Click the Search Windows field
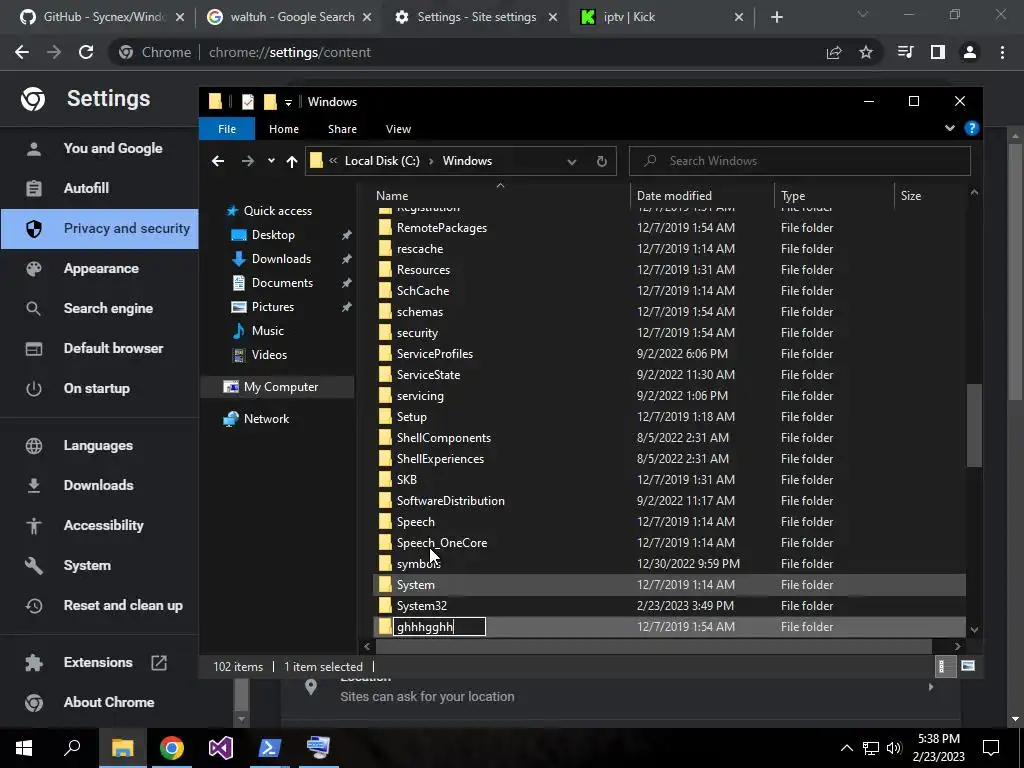Screen dimensions: 1024x768 (799, 161)
